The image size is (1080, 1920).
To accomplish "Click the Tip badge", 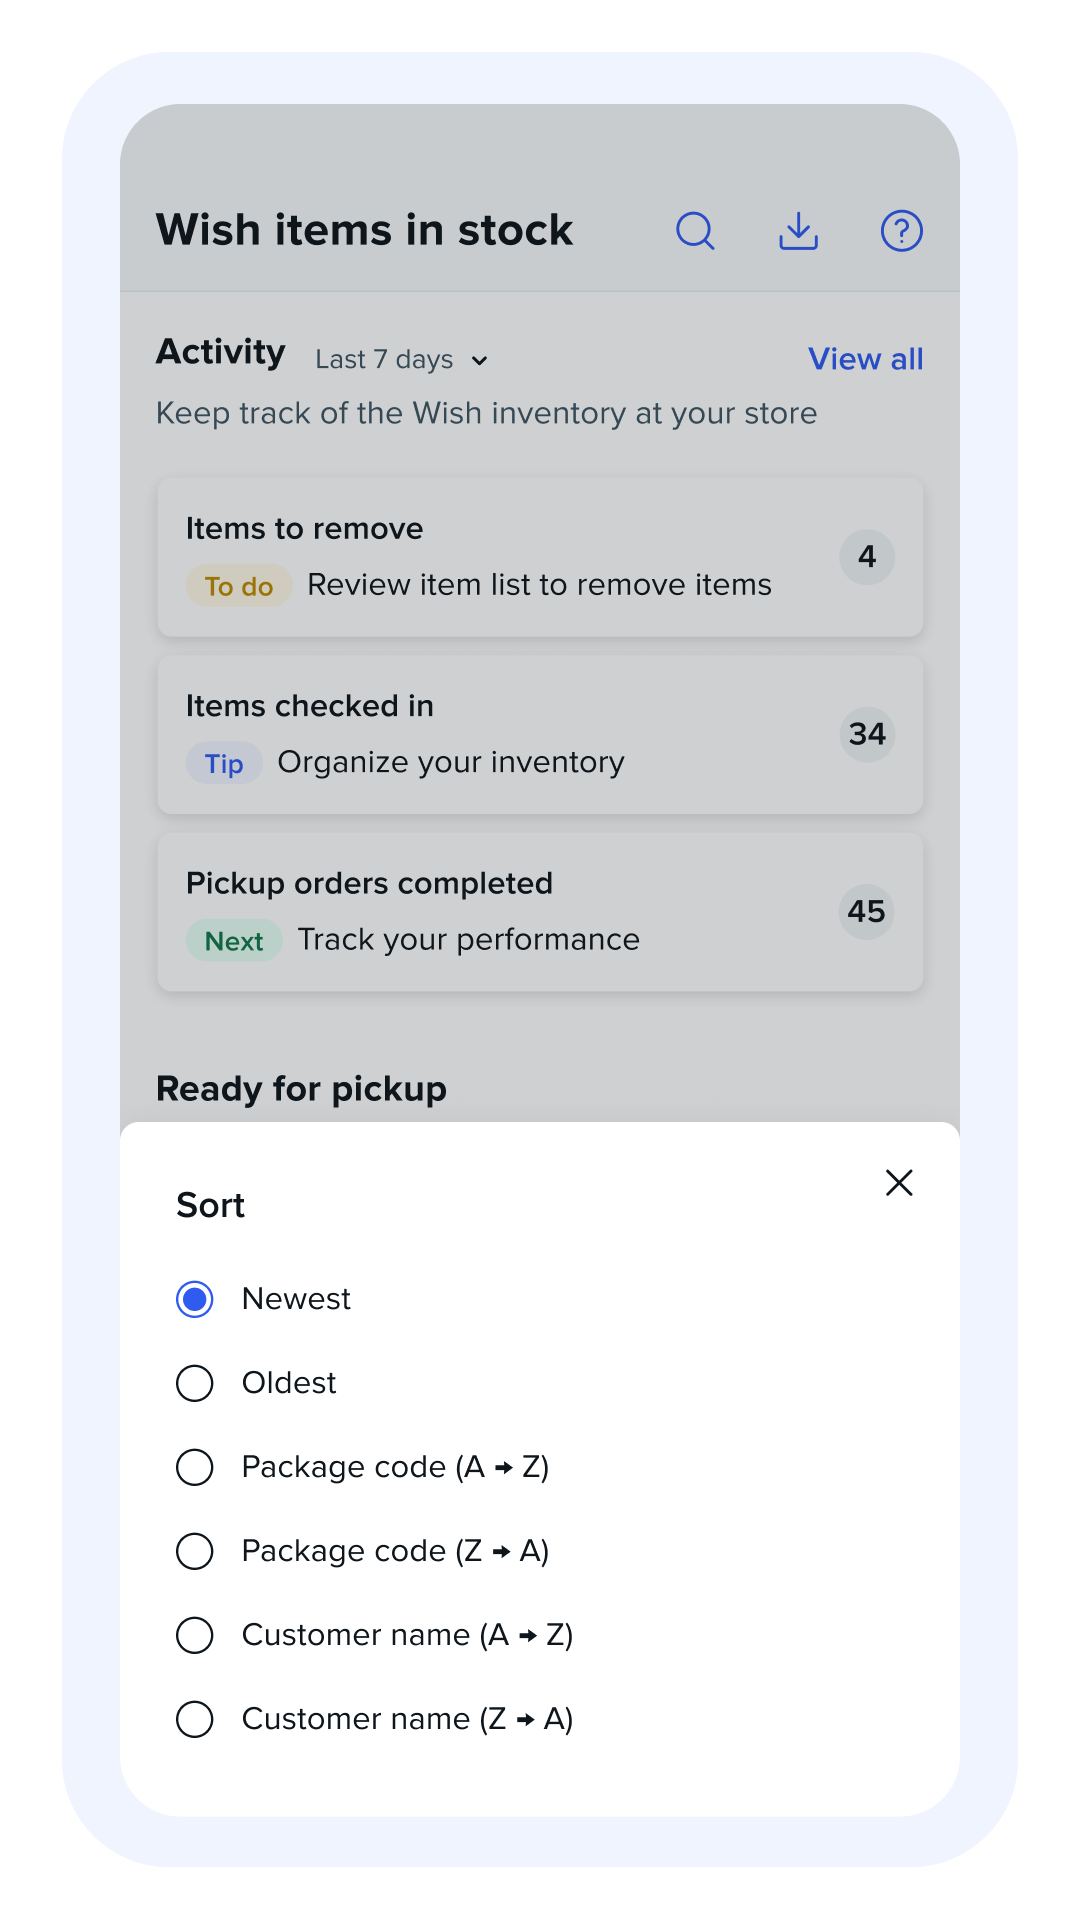I will 224,764.
